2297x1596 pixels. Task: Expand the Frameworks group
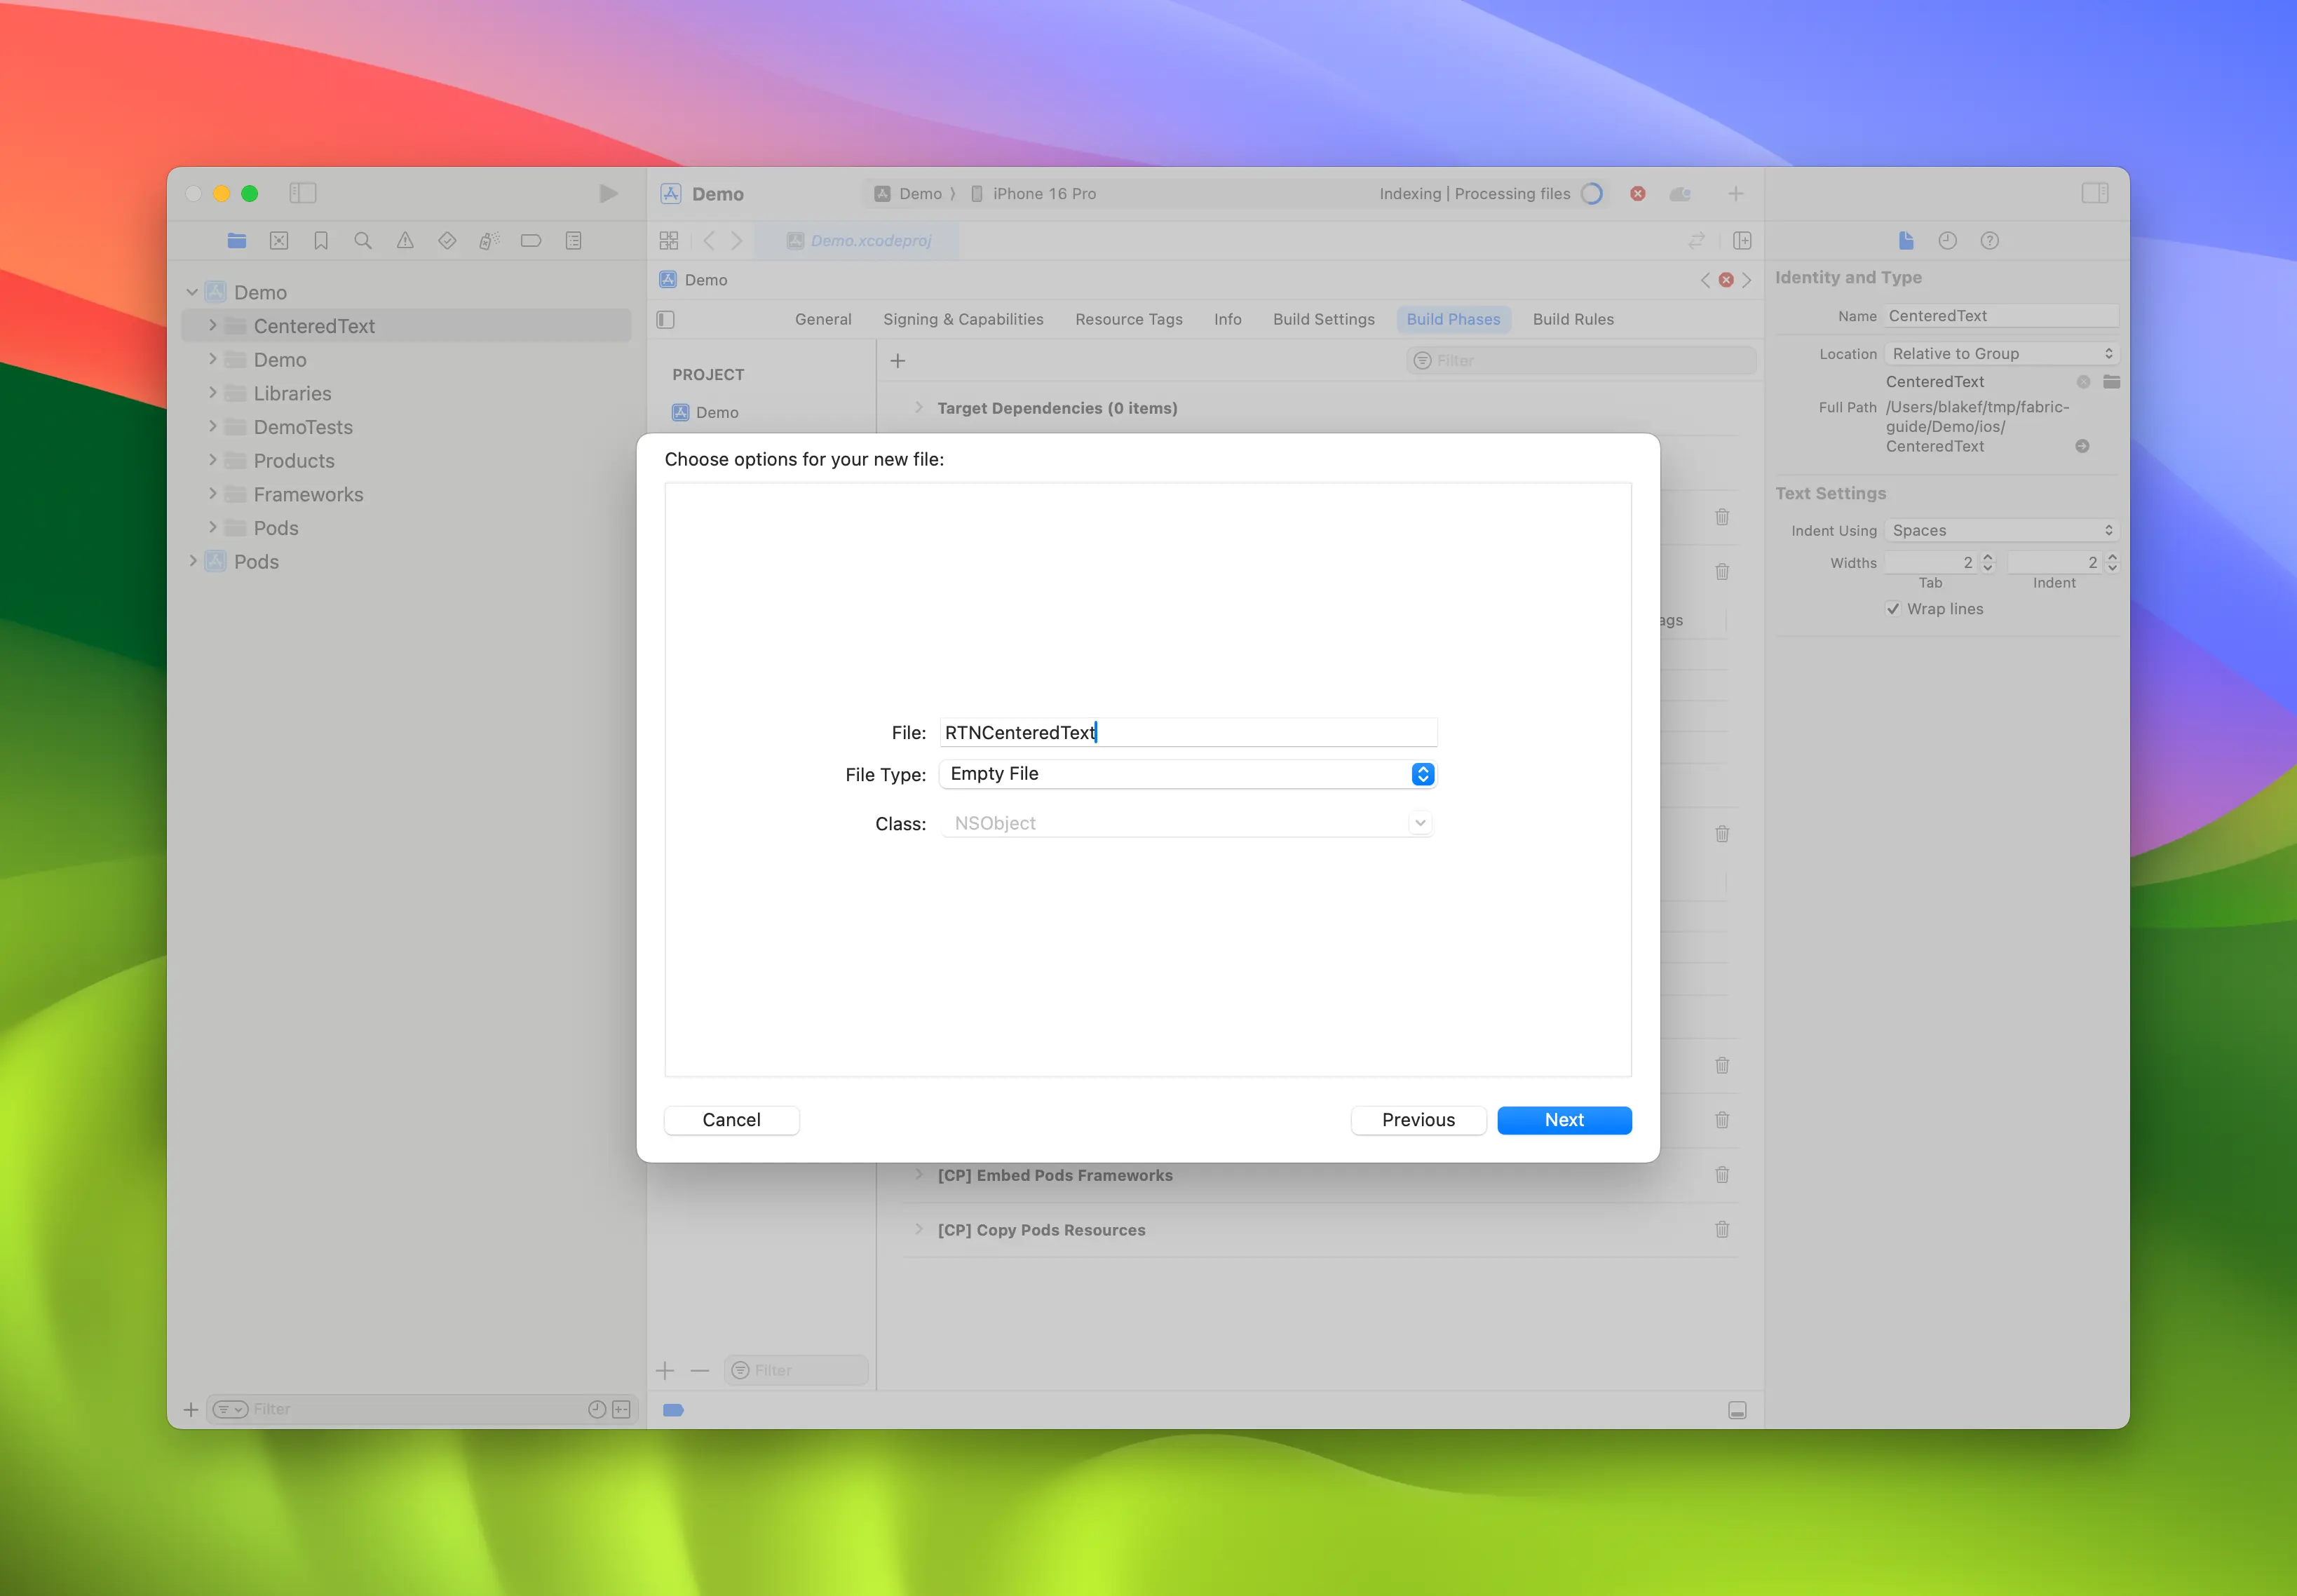[x=213, y=493]
